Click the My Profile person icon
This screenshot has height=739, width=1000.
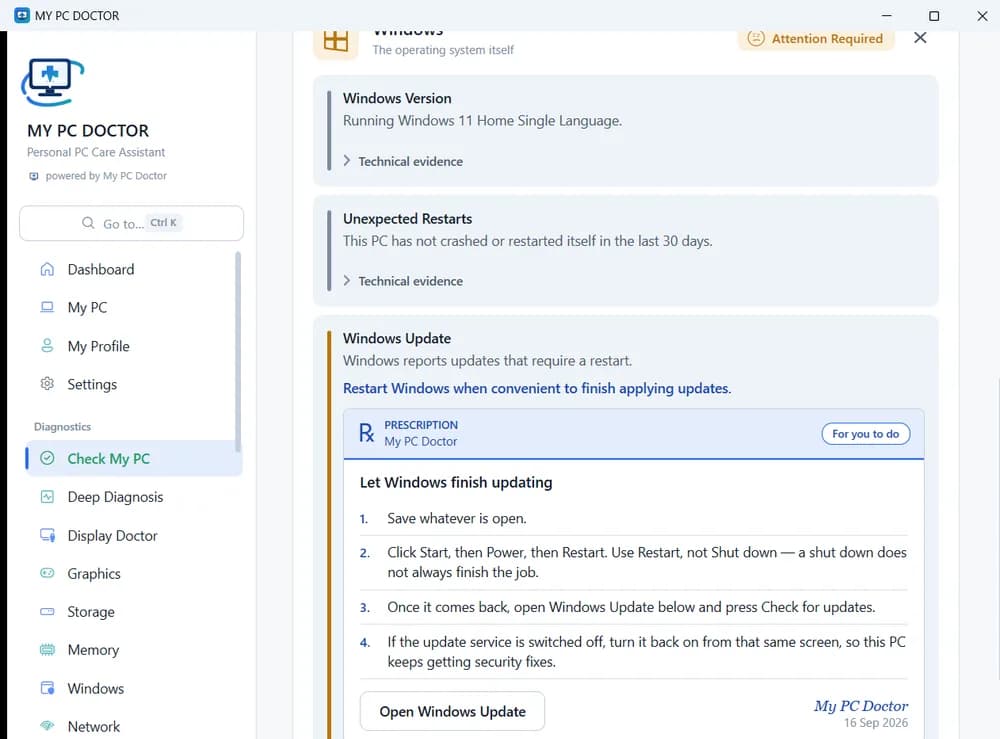pos(47,346)
